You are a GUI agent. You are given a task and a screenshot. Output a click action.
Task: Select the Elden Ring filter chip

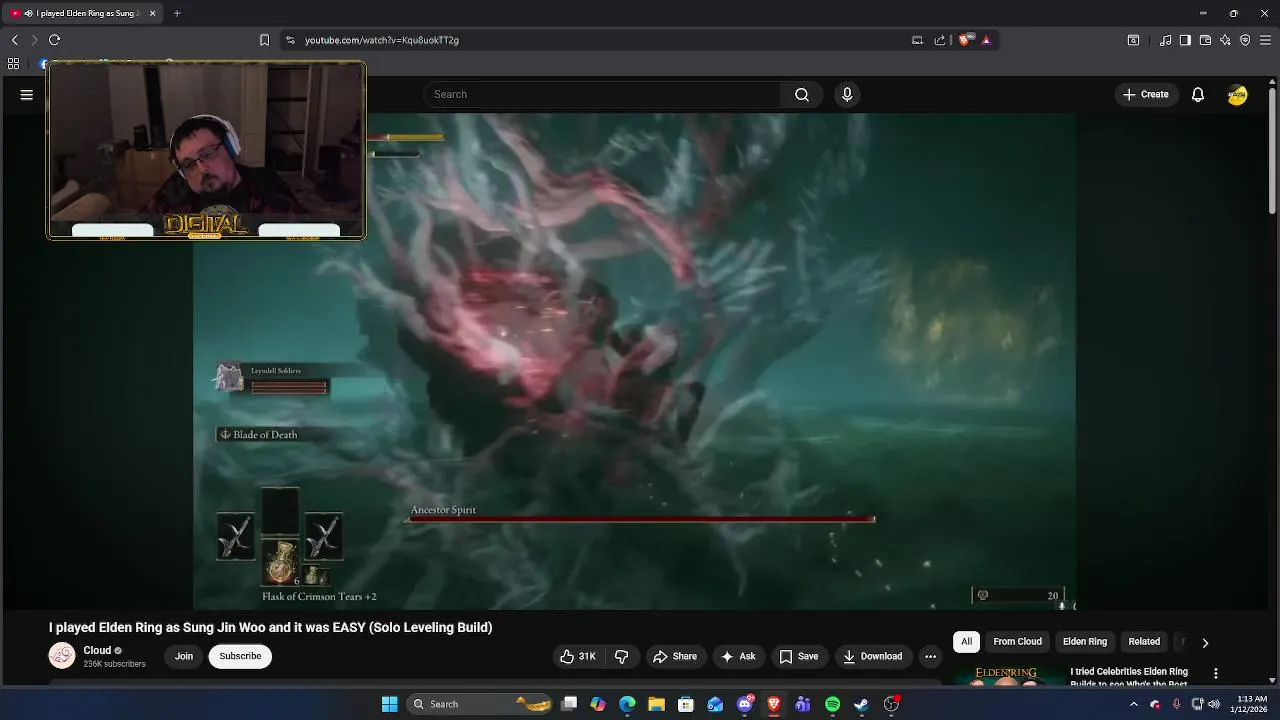point(1085,642)
